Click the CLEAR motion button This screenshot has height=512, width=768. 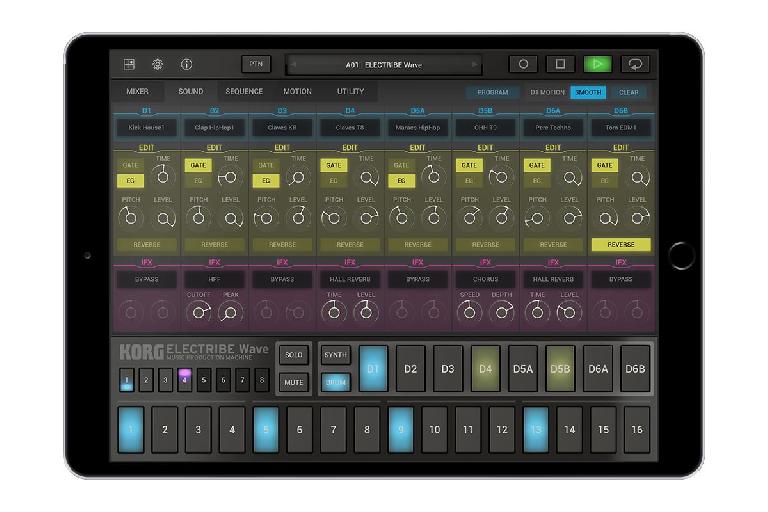[x=628, y=92]
